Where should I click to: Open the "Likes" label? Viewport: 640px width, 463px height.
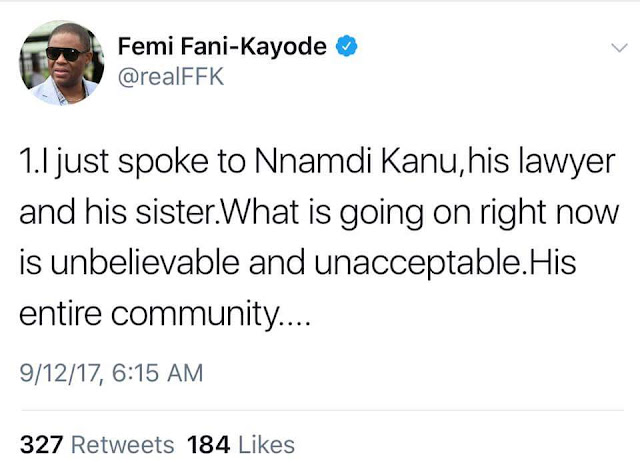[x=265, y=444]
